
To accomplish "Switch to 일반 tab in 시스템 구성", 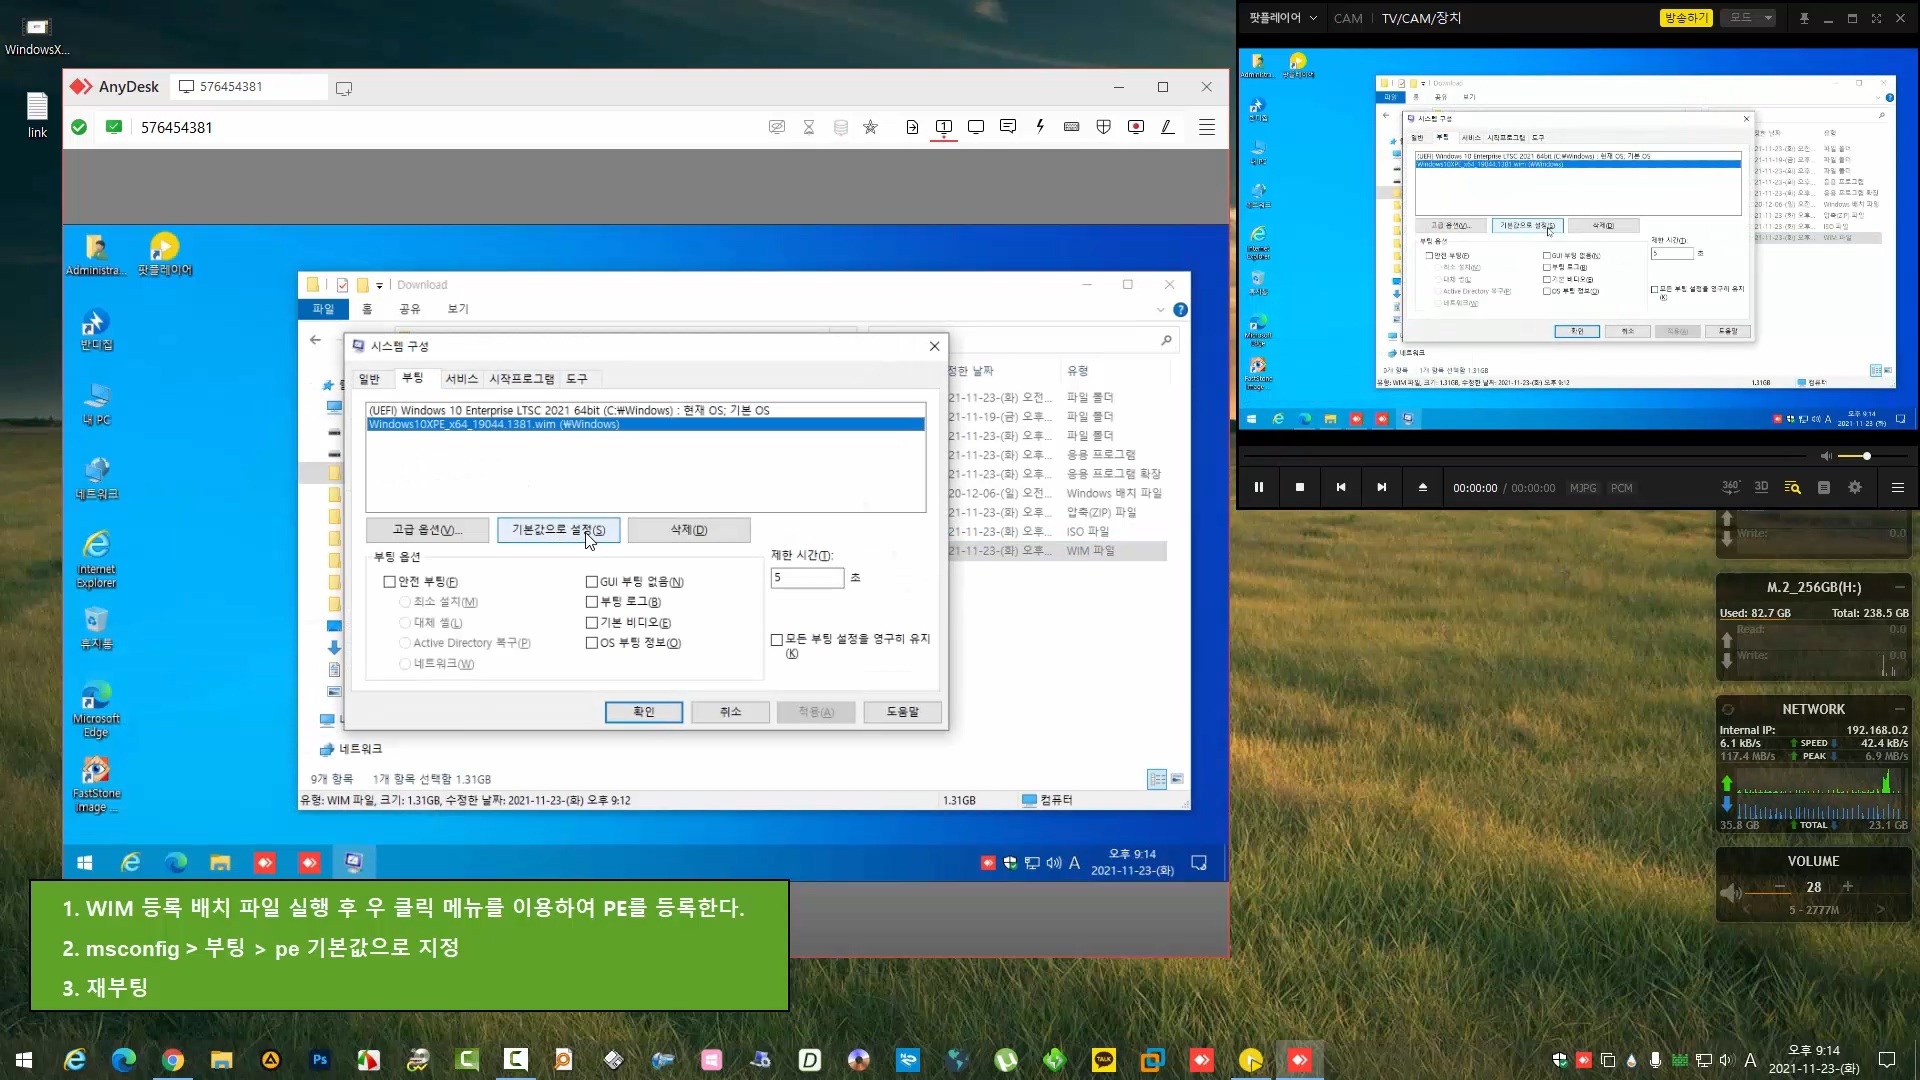I will tap(369, 379).
